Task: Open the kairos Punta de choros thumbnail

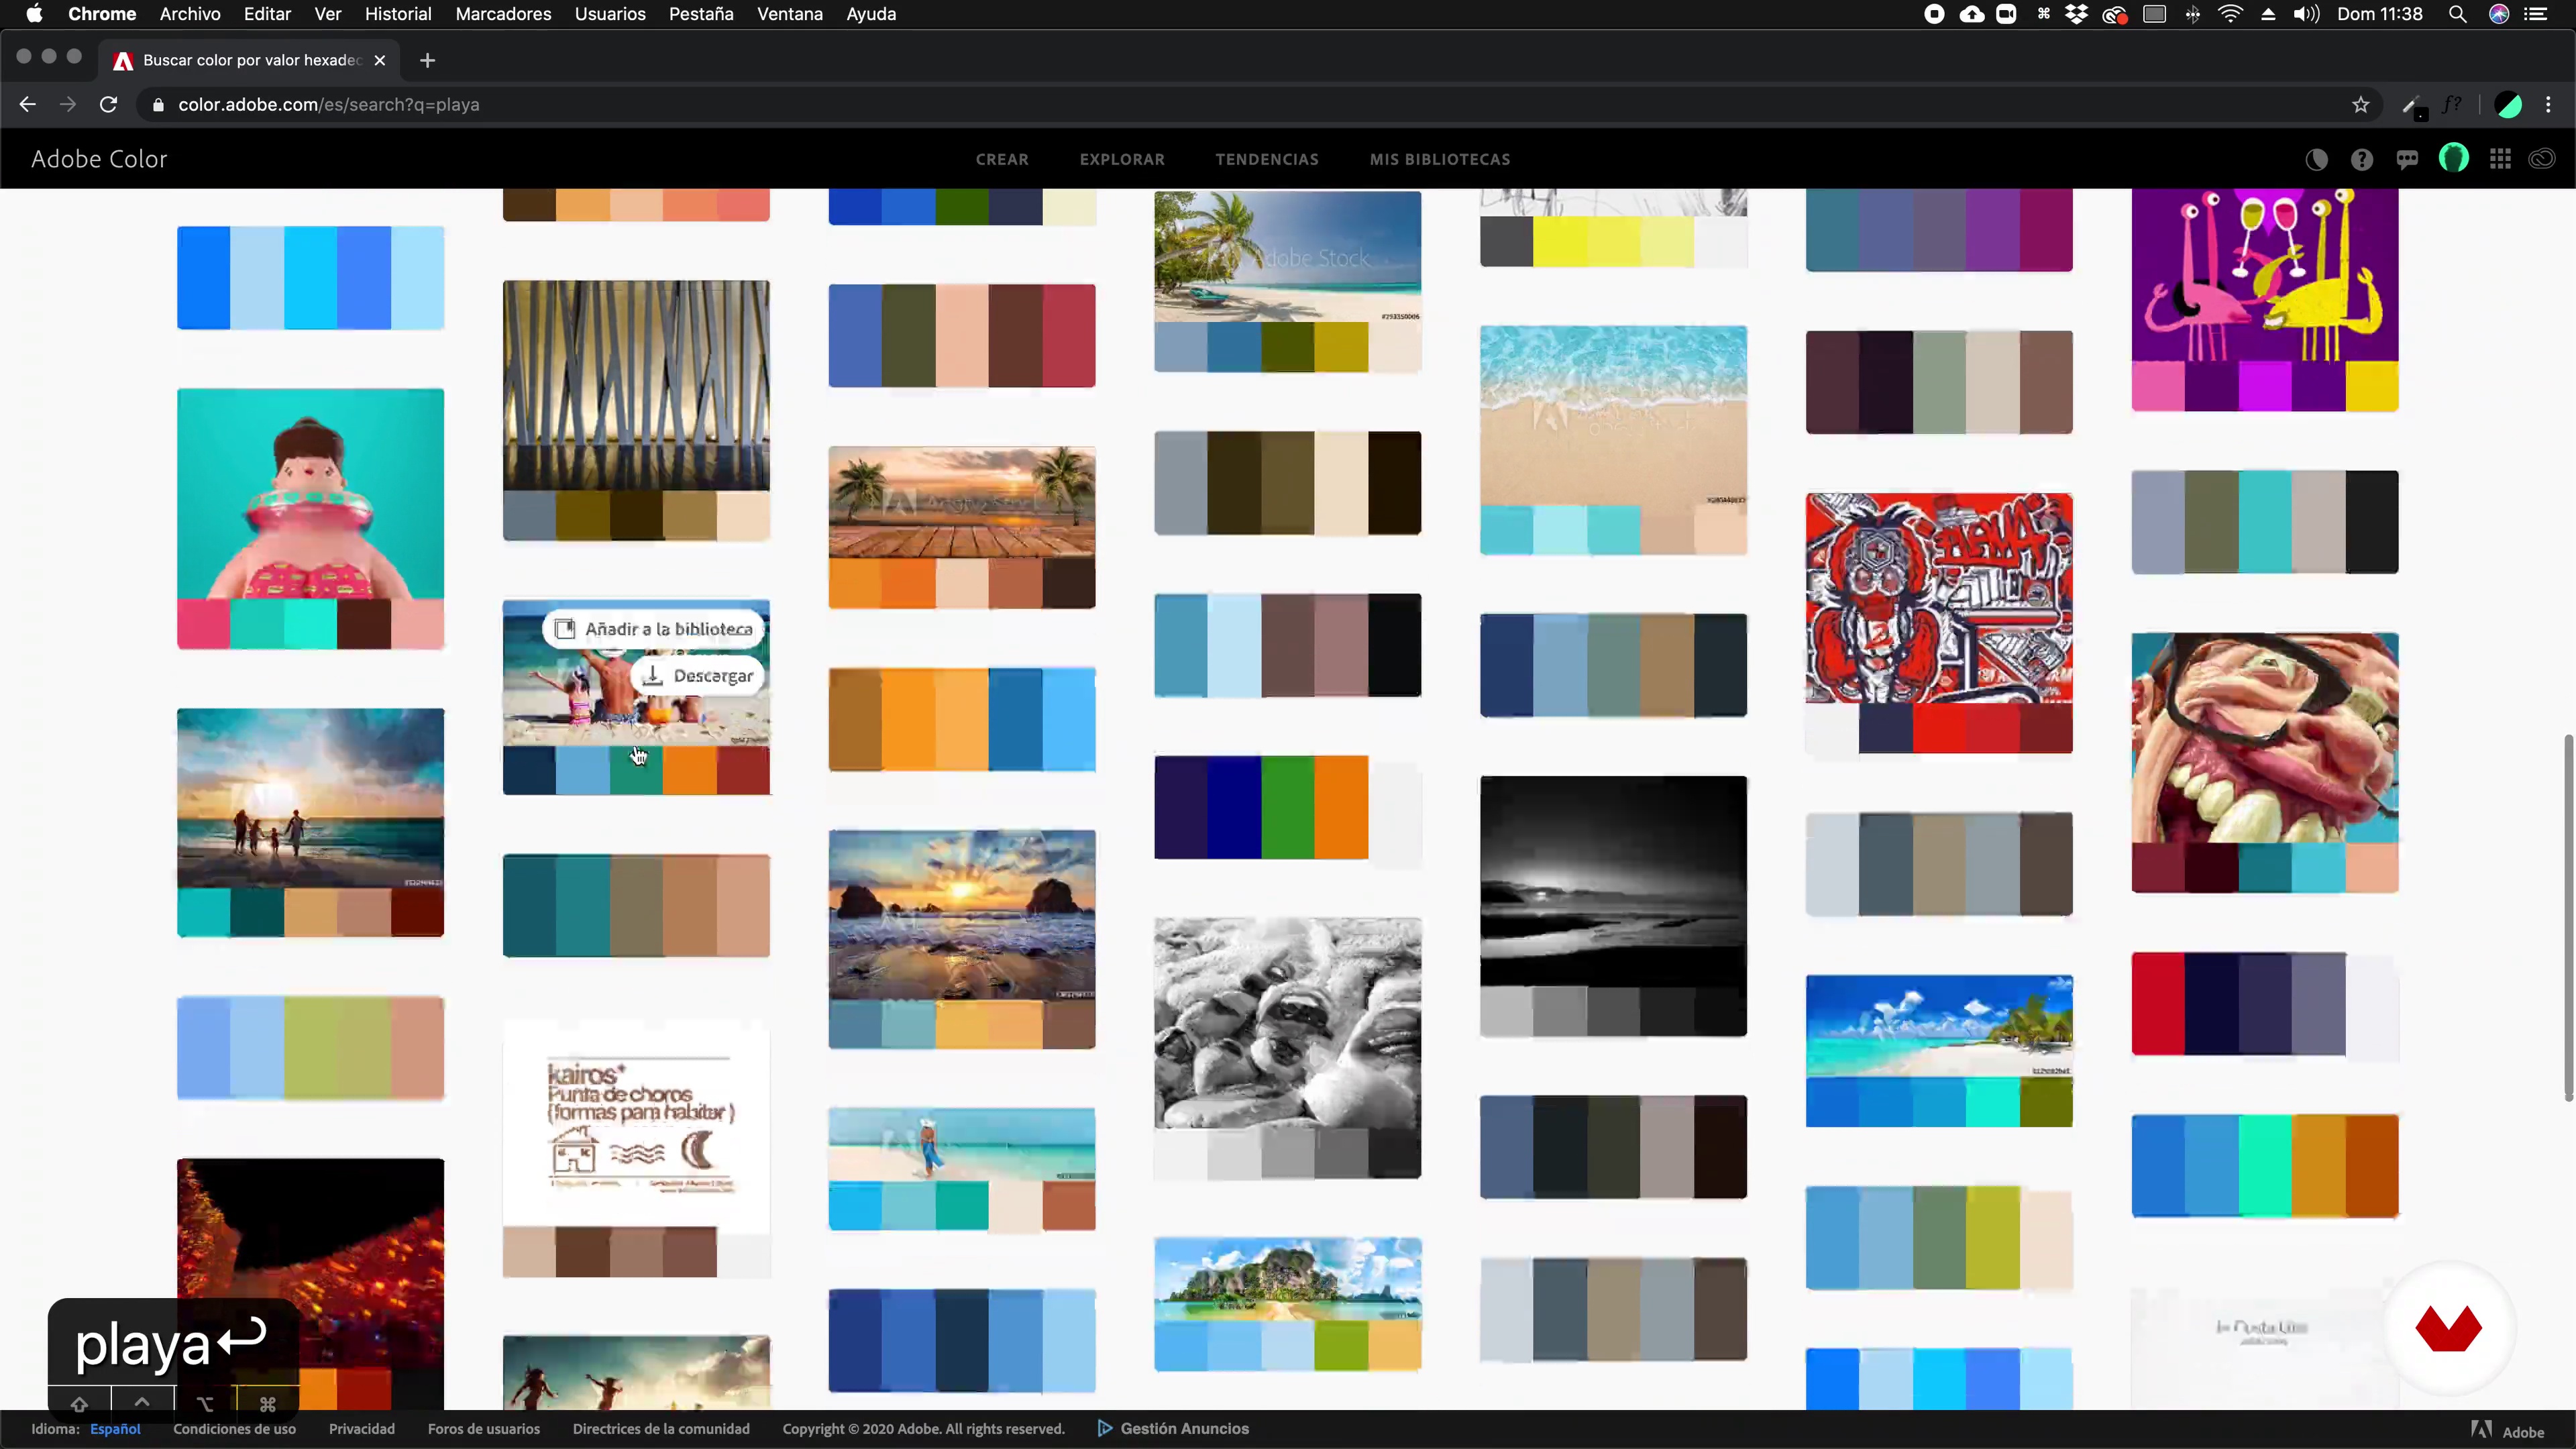Action: click(x=636, y=1124)
